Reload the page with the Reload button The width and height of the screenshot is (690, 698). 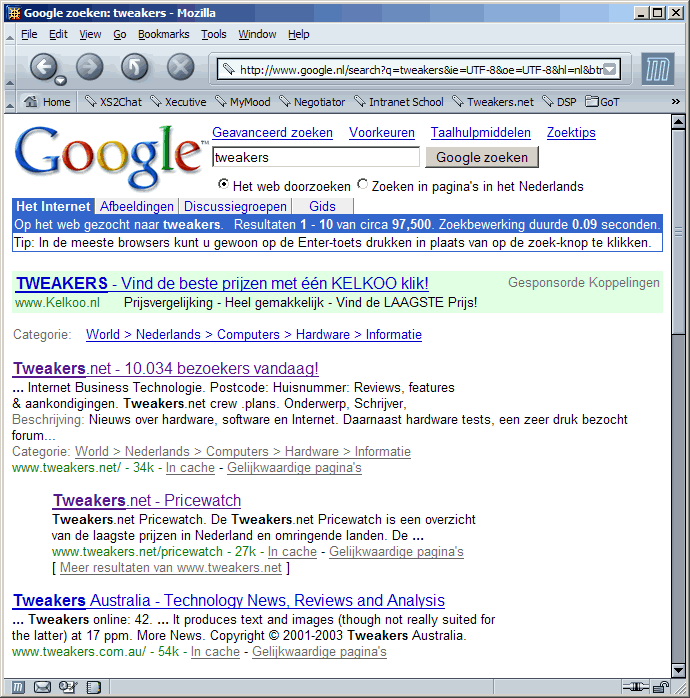(135, 67)
